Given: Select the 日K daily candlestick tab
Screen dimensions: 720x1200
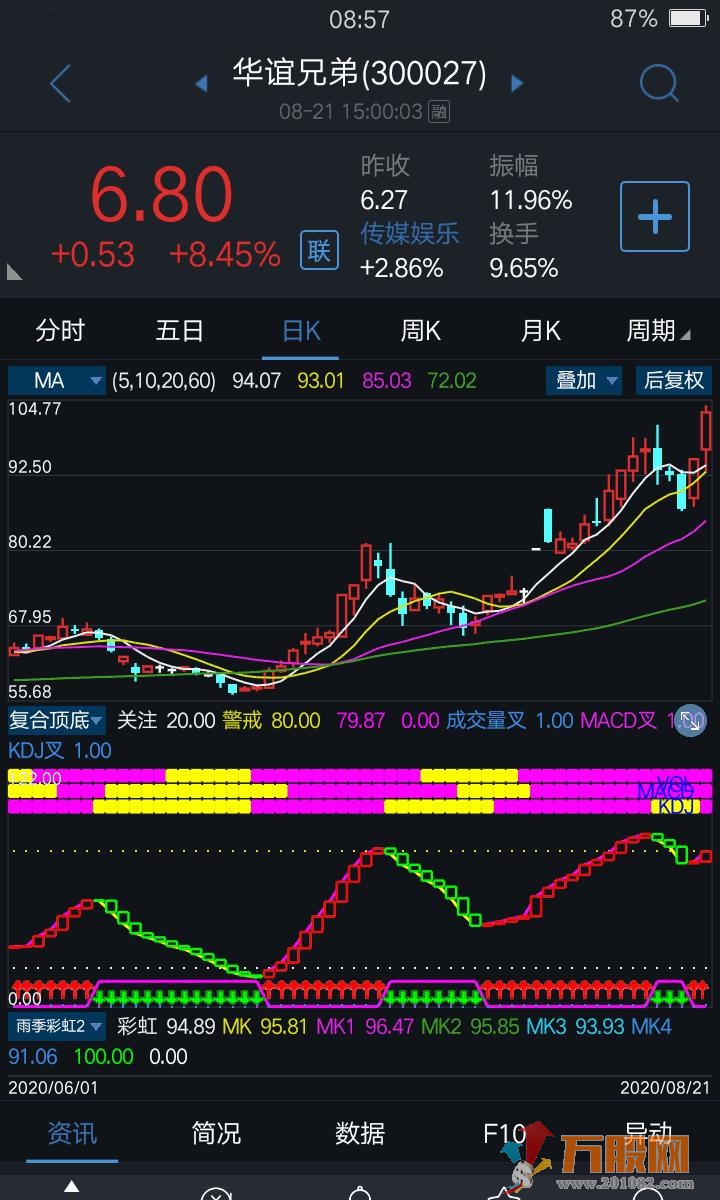Looking at the screenshot, I should pyautogui.click(x=300, y=330).
